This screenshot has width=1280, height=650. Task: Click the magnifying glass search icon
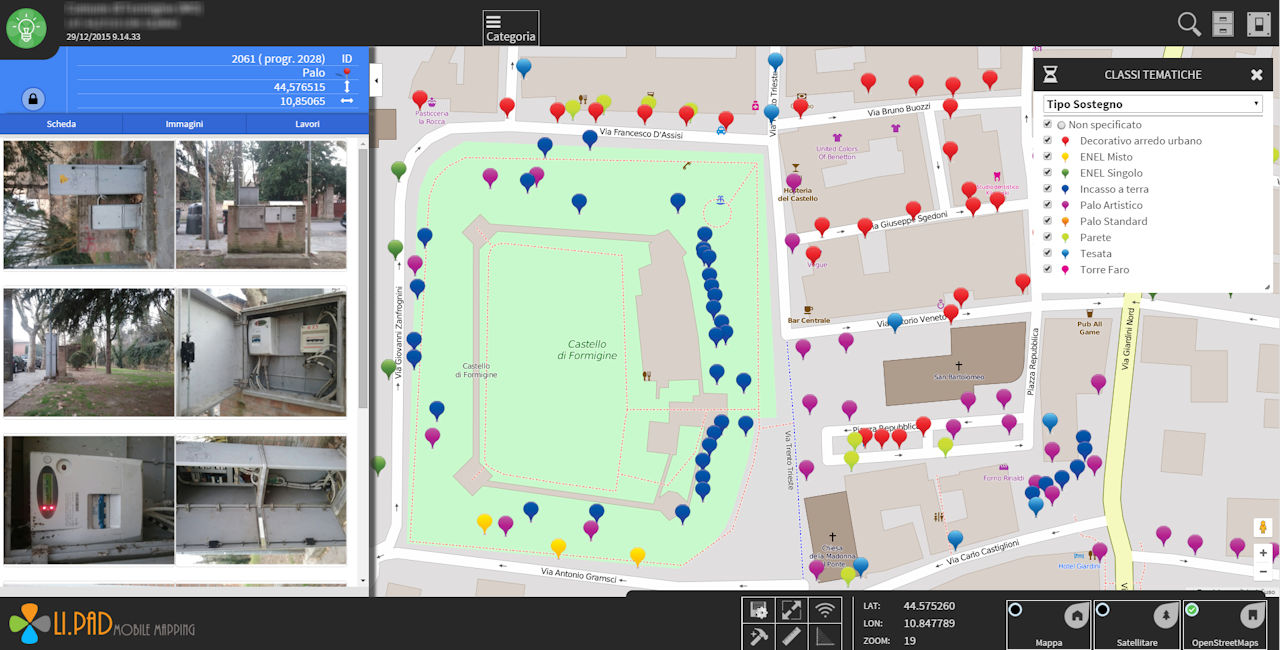(x=1188, y=24)
